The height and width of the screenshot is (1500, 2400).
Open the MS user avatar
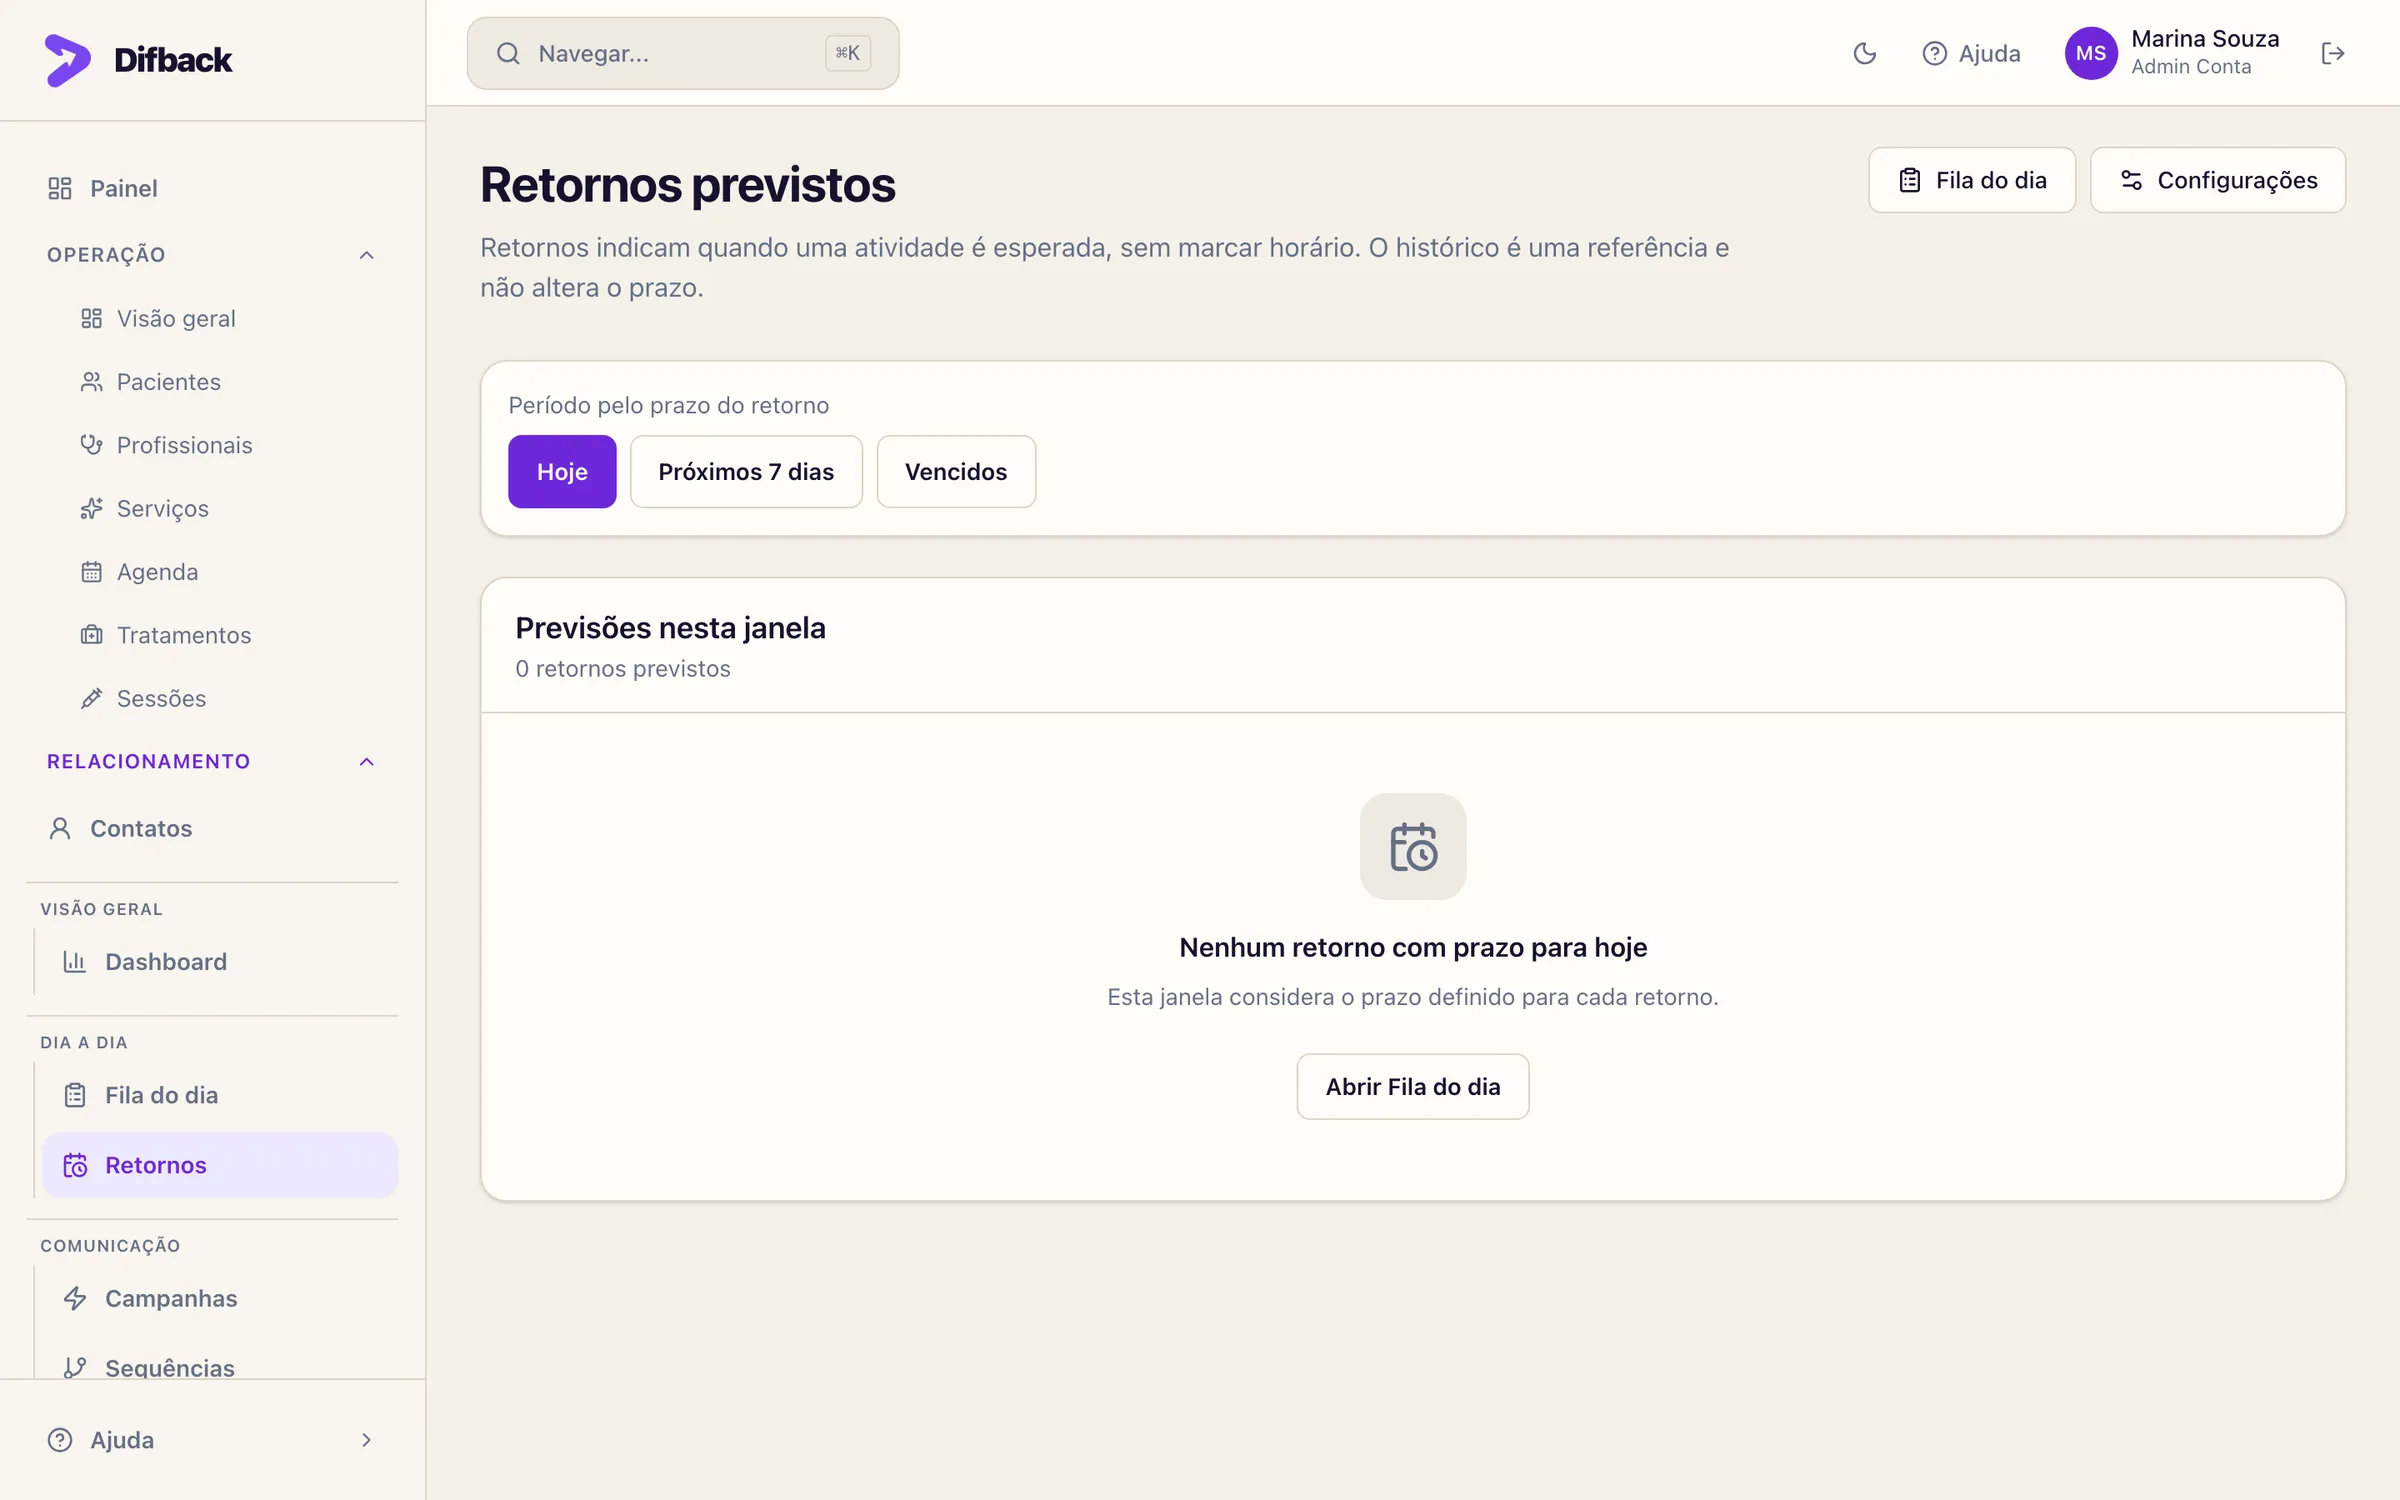point(2091,53)
